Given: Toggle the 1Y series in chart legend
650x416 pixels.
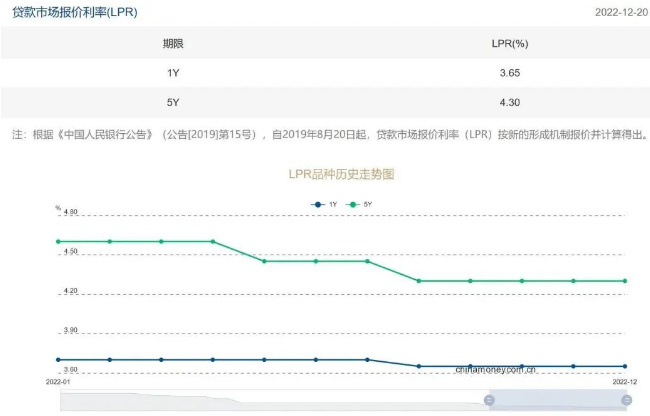Looking at the screenshot, I should point(325,204).
